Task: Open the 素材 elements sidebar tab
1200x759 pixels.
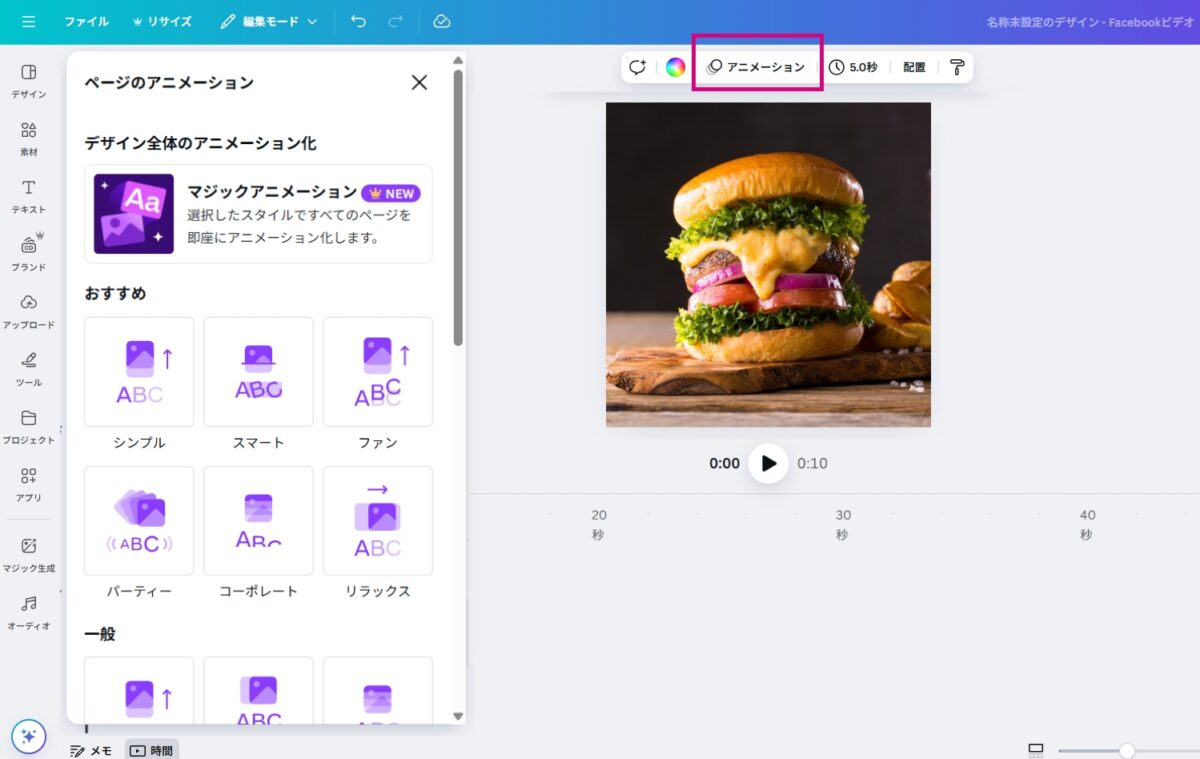Action: click(x=29, y=139)
